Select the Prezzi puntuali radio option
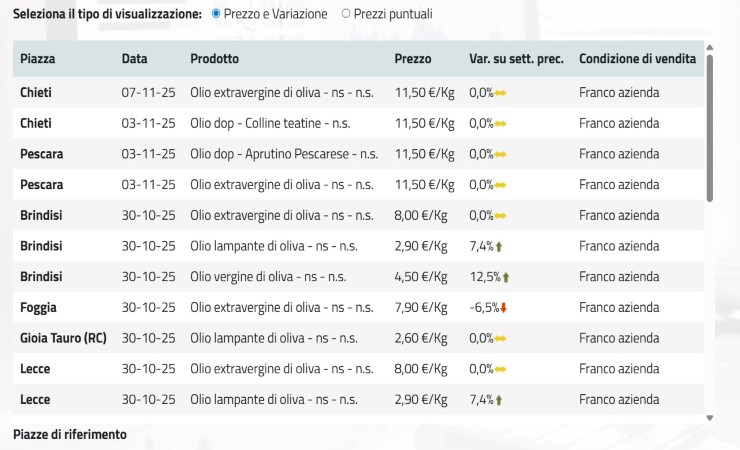The width and height of the screenshot is (740, 450). (346, 14)
